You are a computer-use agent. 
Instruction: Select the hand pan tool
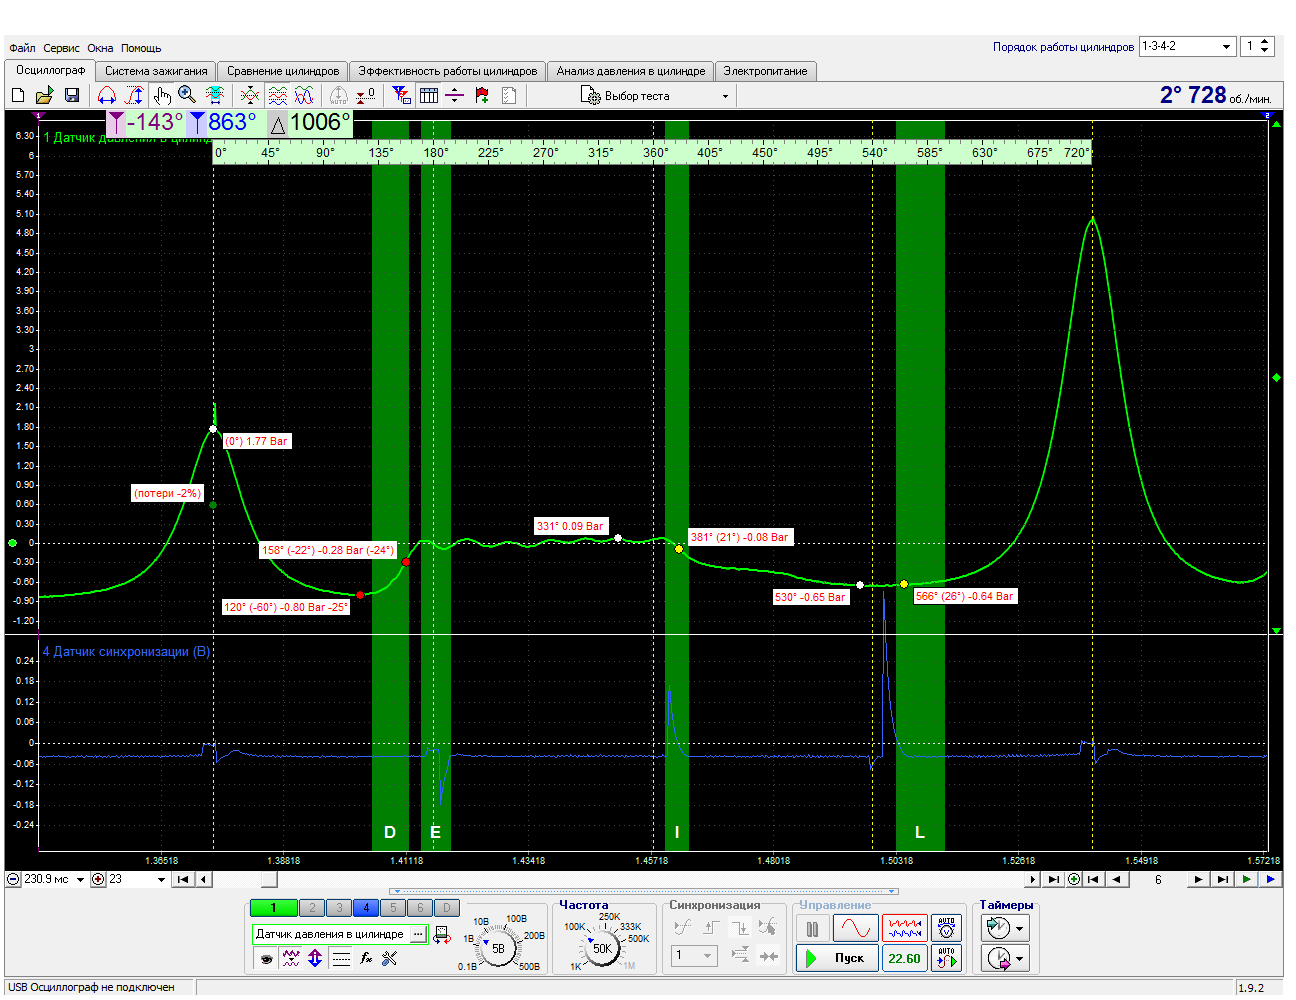161,95
